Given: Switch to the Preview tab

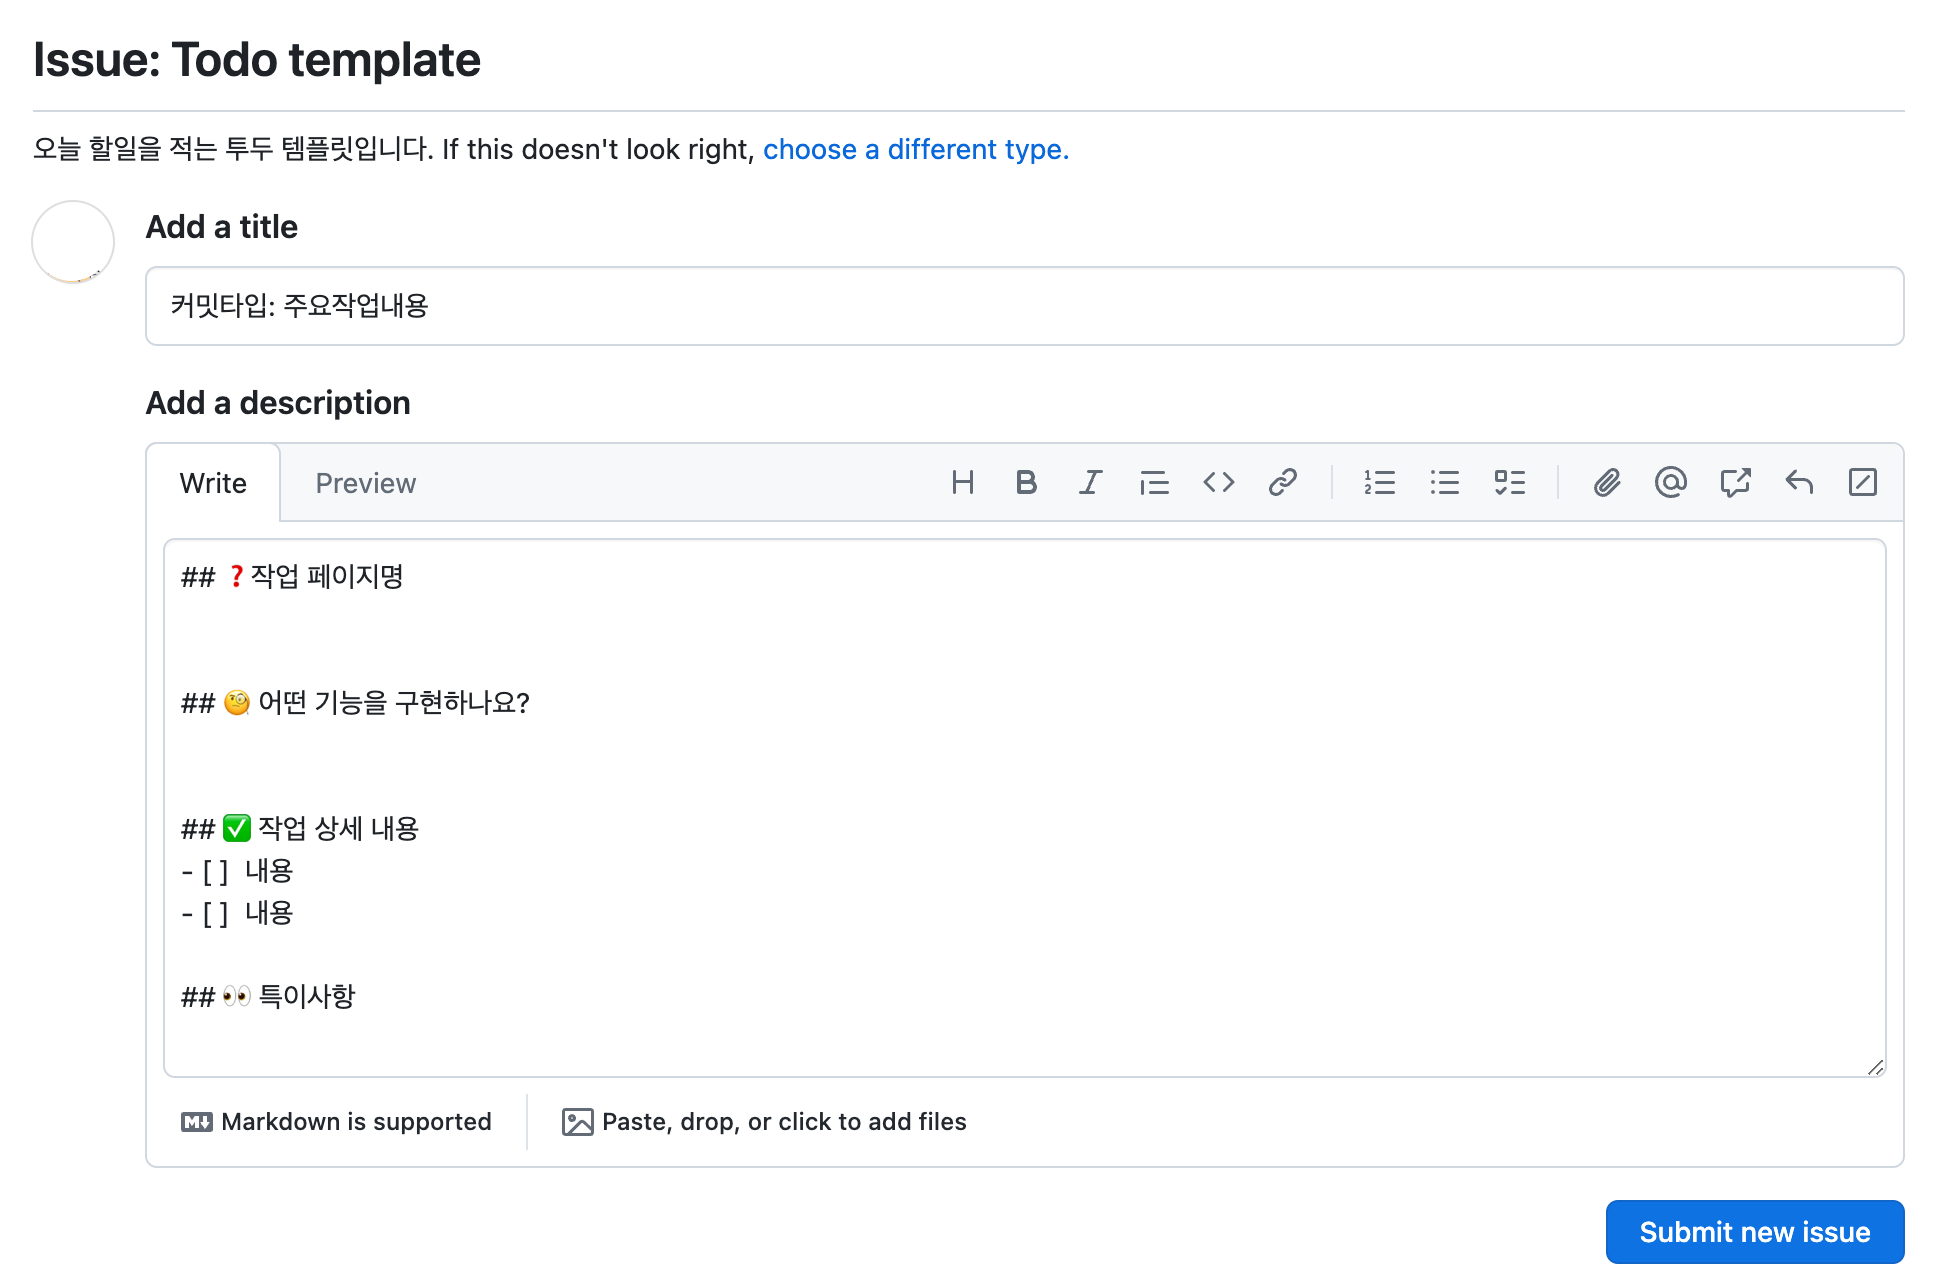Looking at the screenshot, I should click(365, 483).
